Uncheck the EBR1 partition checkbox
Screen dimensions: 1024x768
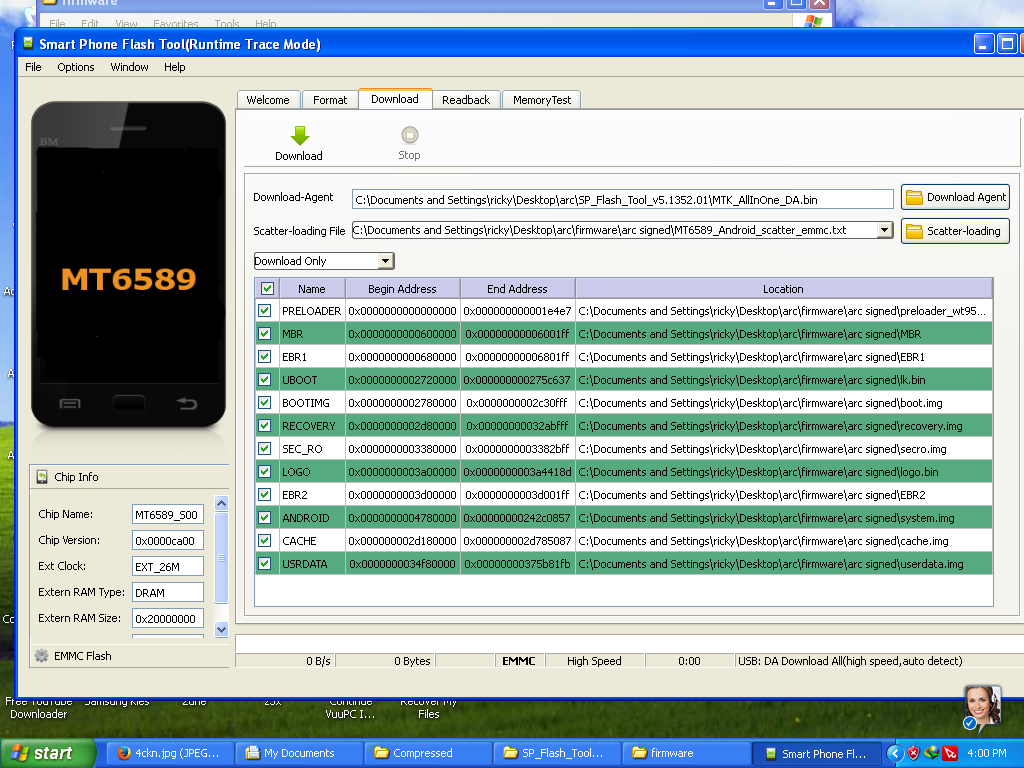click(264, 357)
